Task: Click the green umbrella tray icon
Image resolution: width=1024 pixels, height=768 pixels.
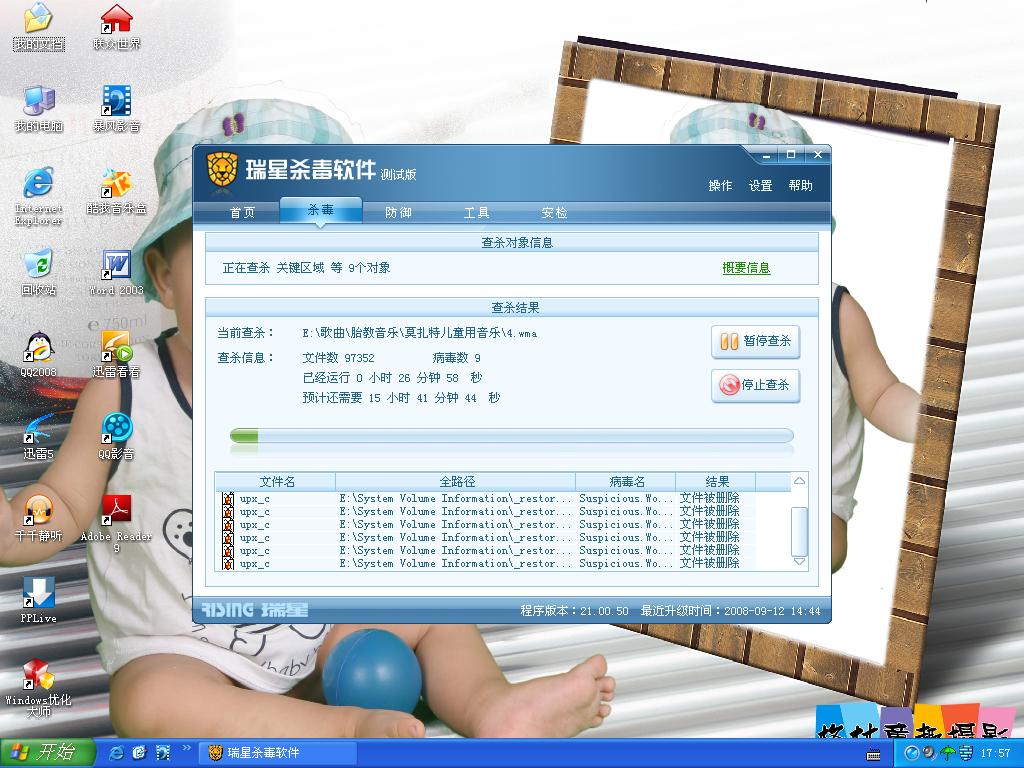Action: click(948, 753)
